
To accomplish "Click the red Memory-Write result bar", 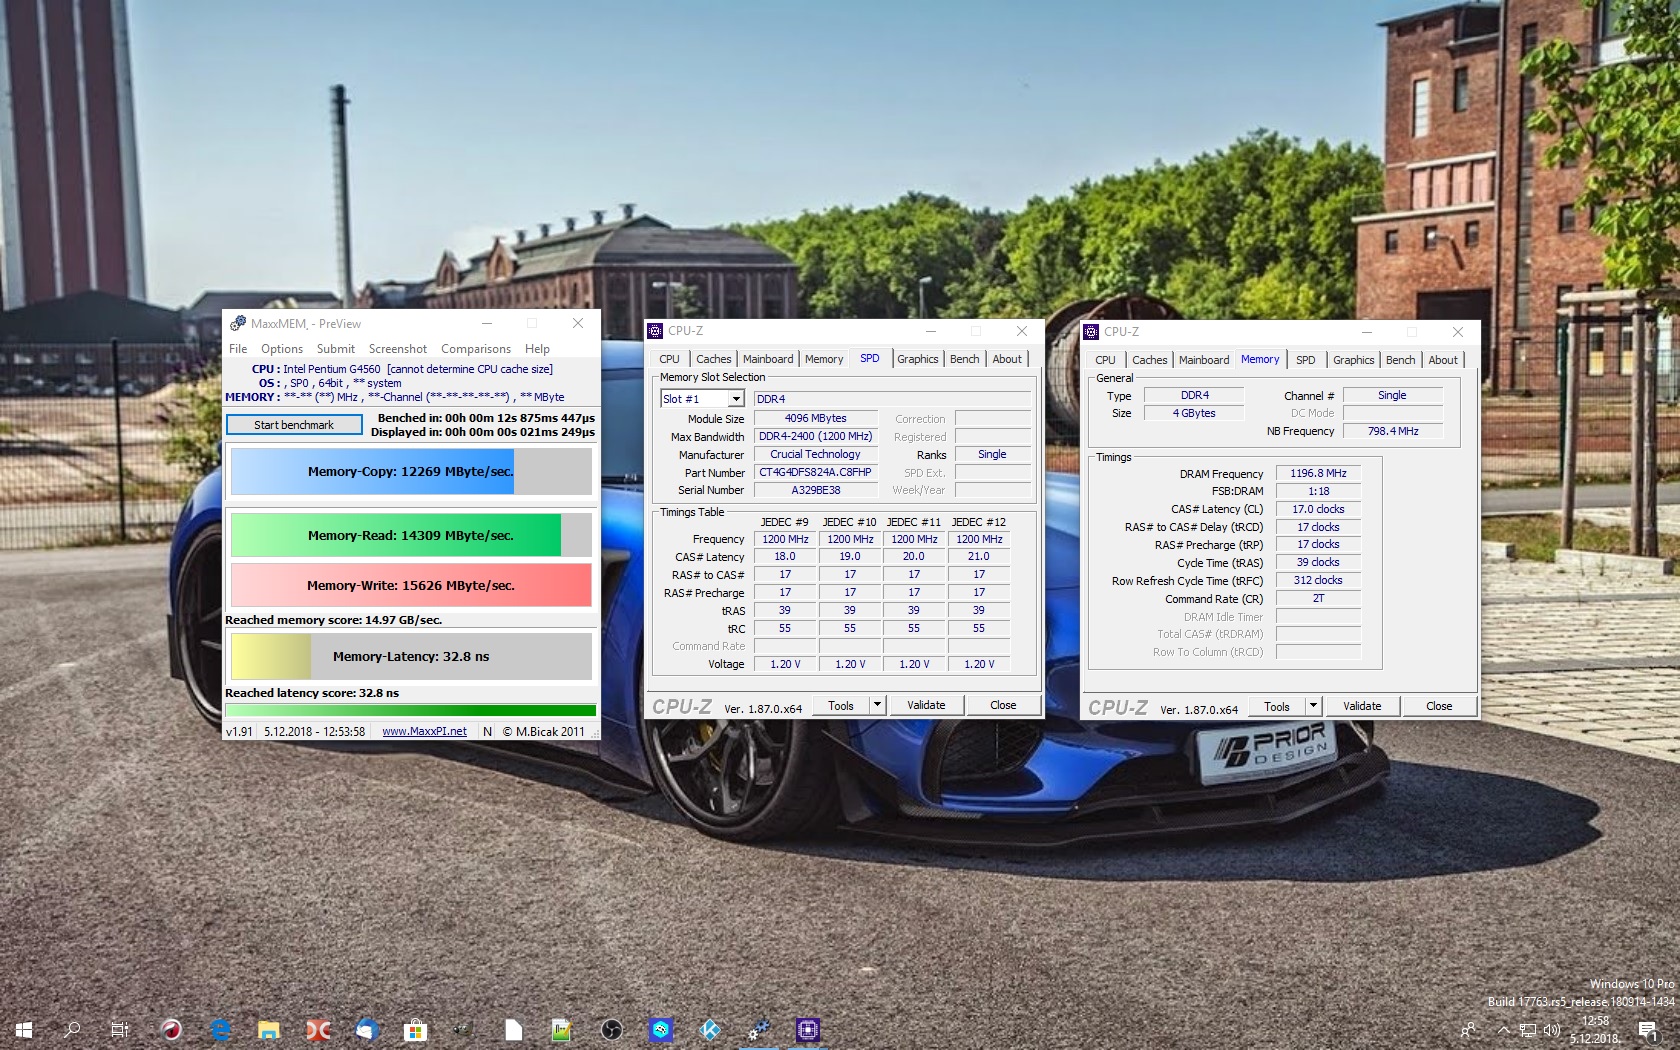I will coord(411,585).
